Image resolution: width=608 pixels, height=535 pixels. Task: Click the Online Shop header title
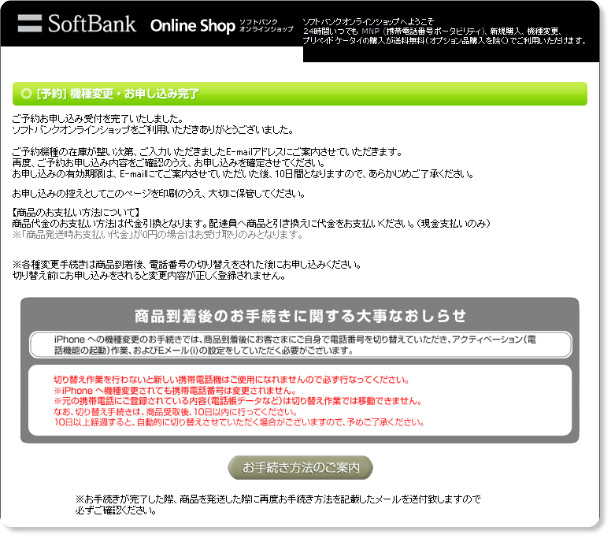point(192,26)
